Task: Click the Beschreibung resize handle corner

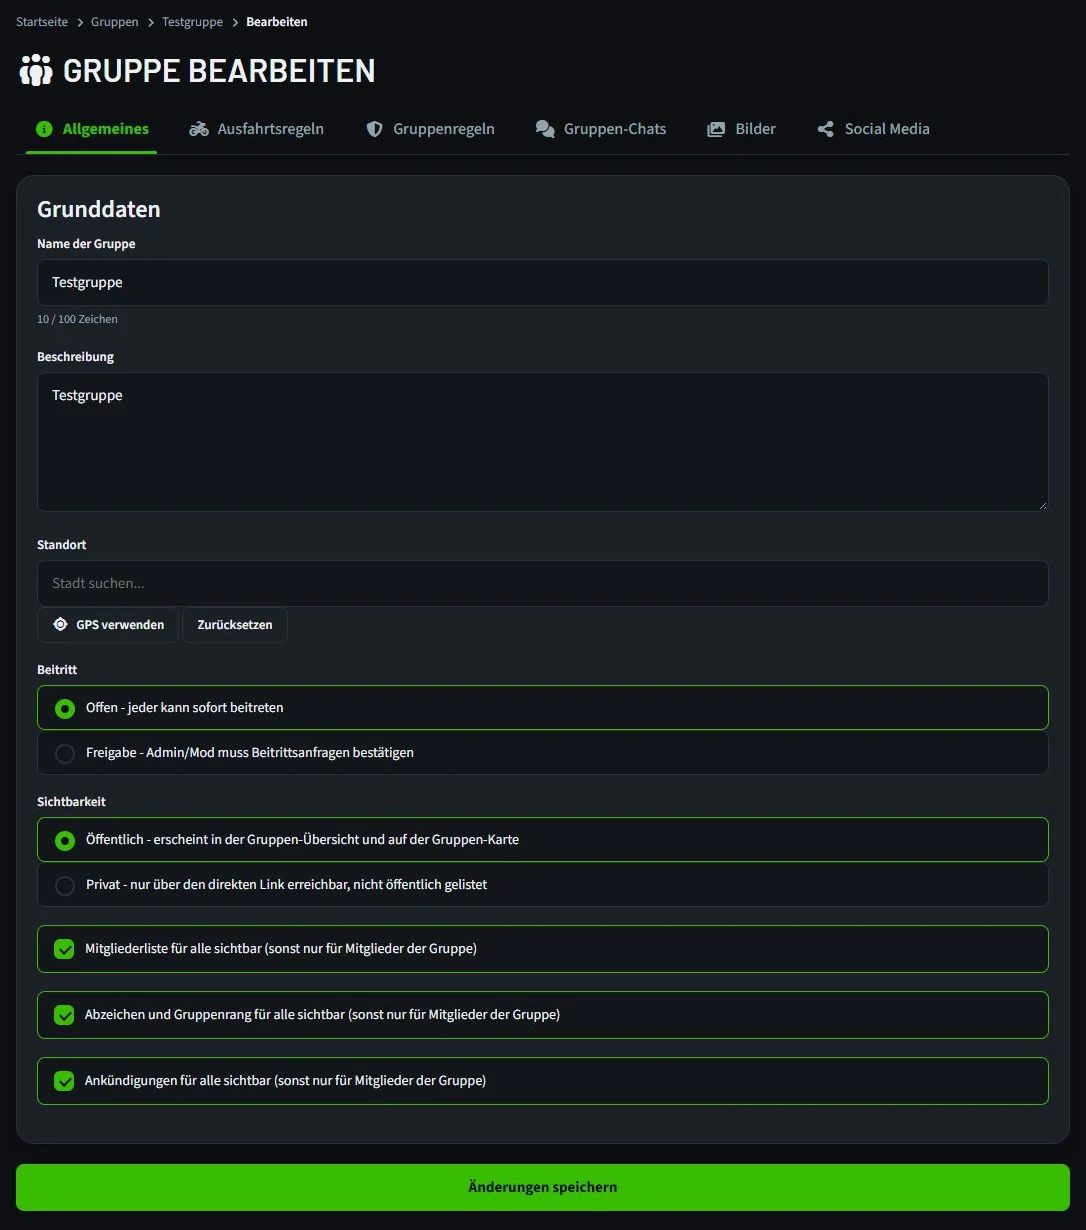Action: point(1043,506)
